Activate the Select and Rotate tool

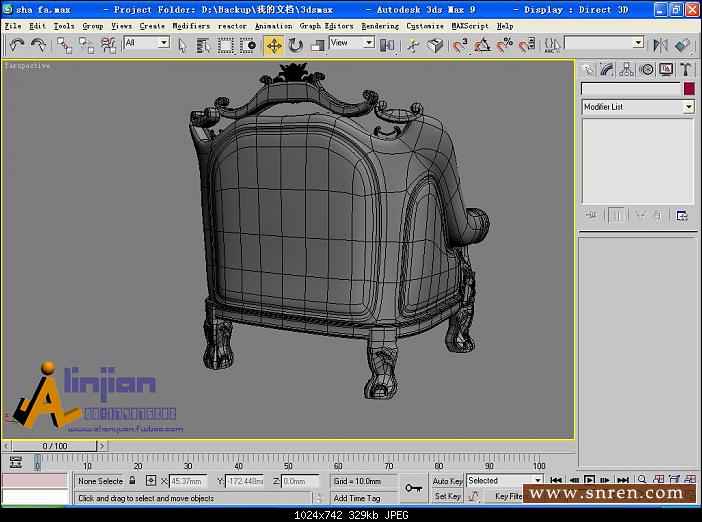[296, 45]
